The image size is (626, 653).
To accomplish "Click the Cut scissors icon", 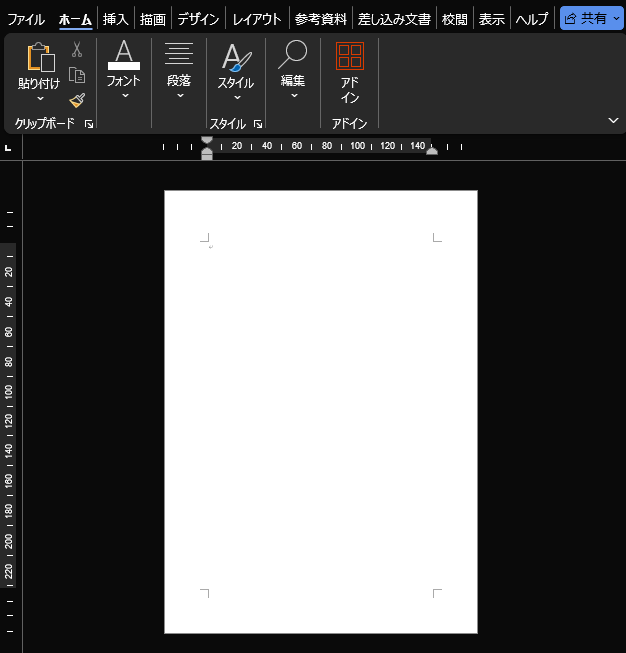I will tap(77, 49).
